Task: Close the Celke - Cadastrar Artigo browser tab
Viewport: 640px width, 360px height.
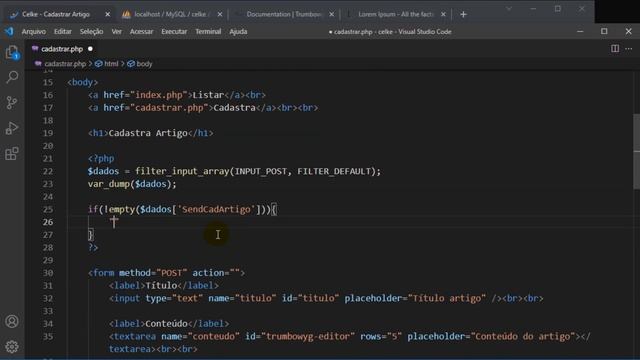Action: click(x=107, y=14)
